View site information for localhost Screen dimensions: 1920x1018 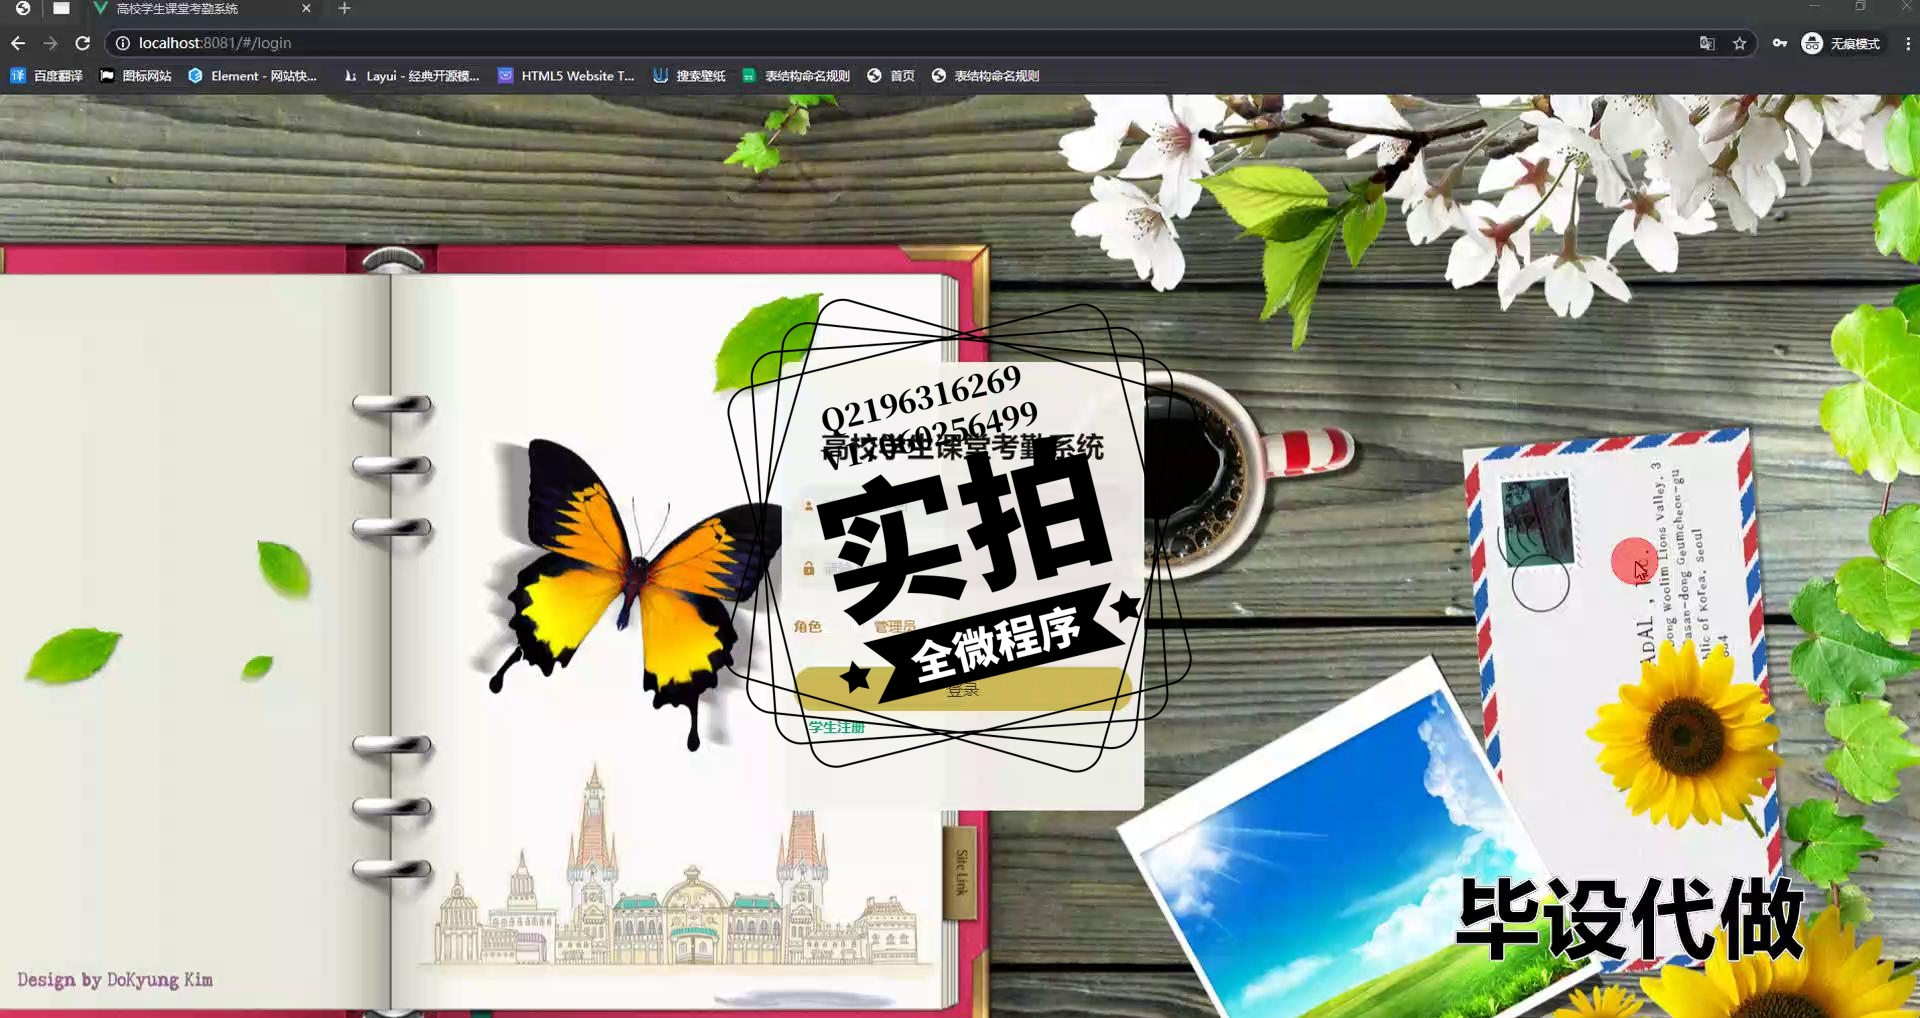123,43
